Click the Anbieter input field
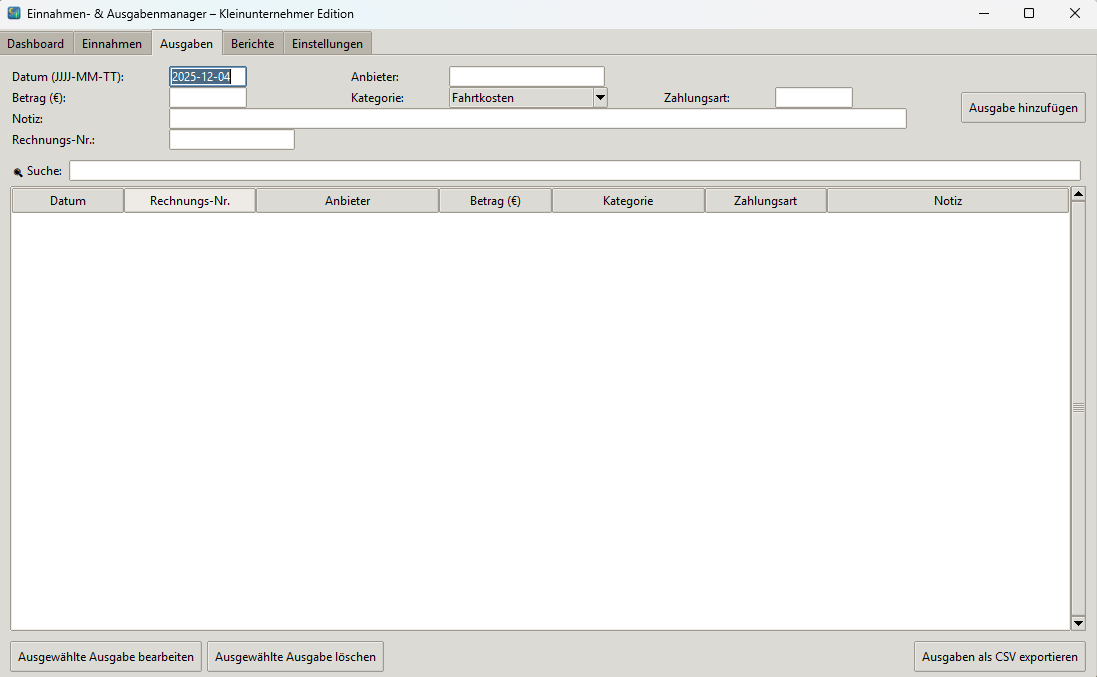The image size is (1097, 677). (526, 75)
